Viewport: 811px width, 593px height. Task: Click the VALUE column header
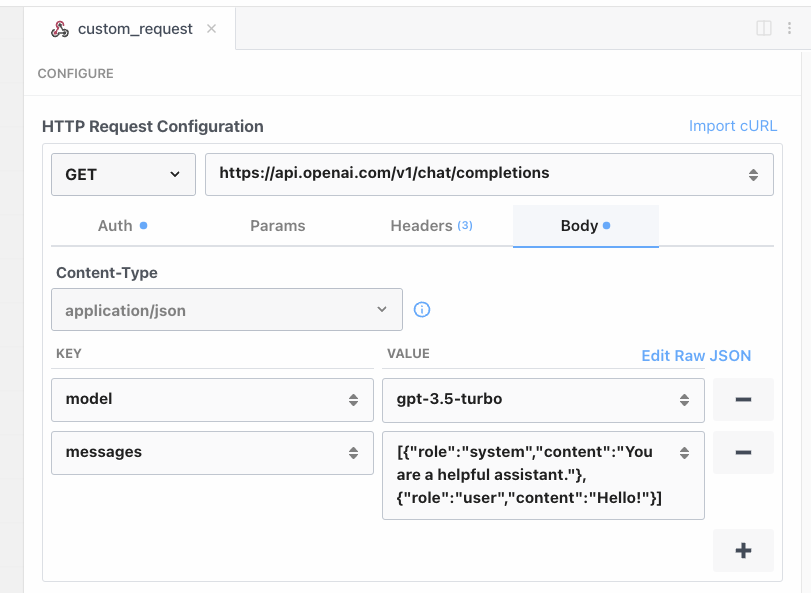[408, 354]
